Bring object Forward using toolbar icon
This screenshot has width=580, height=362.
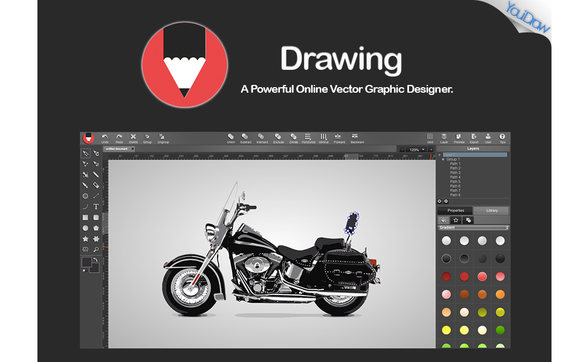[338, 137]
